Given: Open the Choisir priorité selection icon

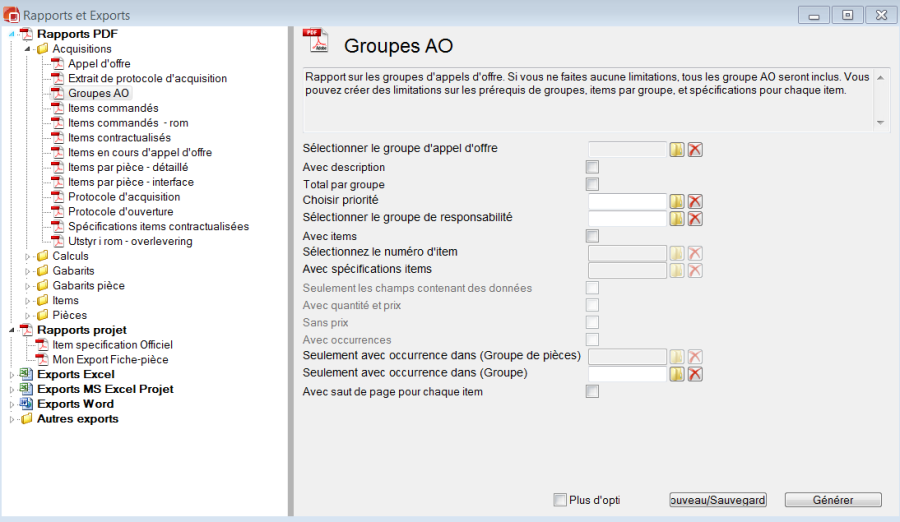Looking at the screenshot, I should tap(677, 202).
